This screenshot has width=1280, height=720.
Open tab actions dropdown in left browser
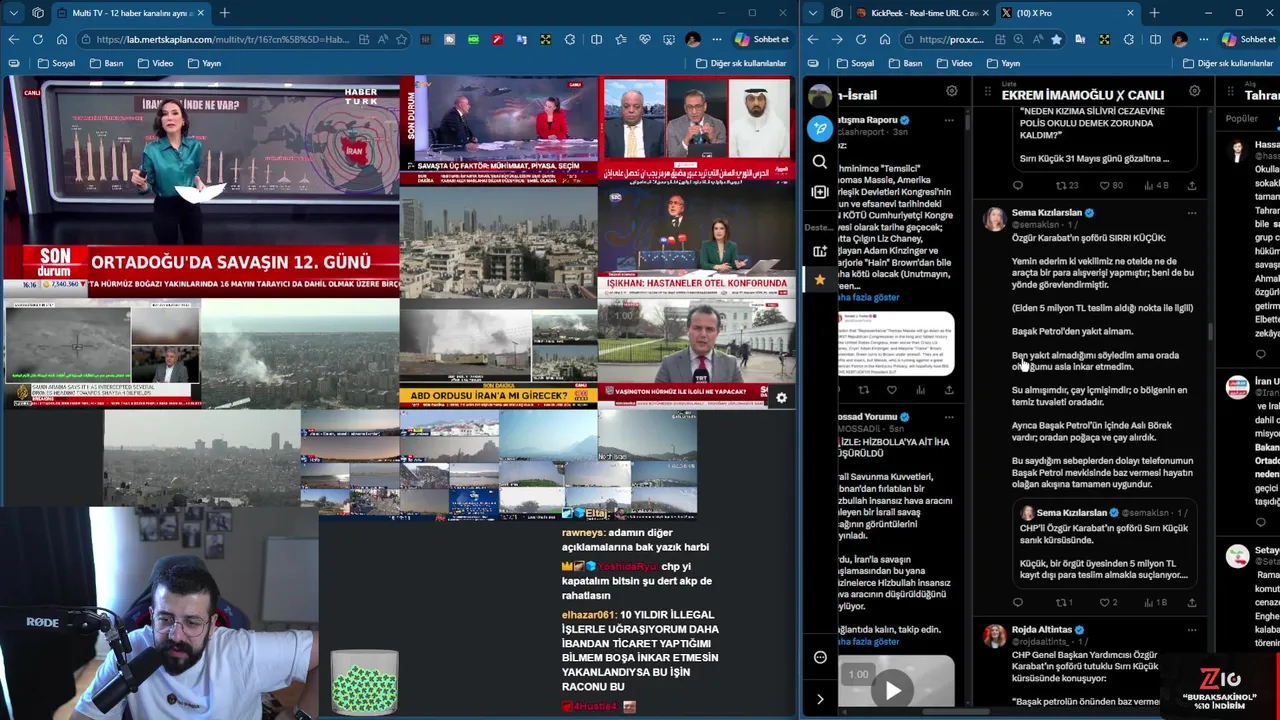[13, 13]
